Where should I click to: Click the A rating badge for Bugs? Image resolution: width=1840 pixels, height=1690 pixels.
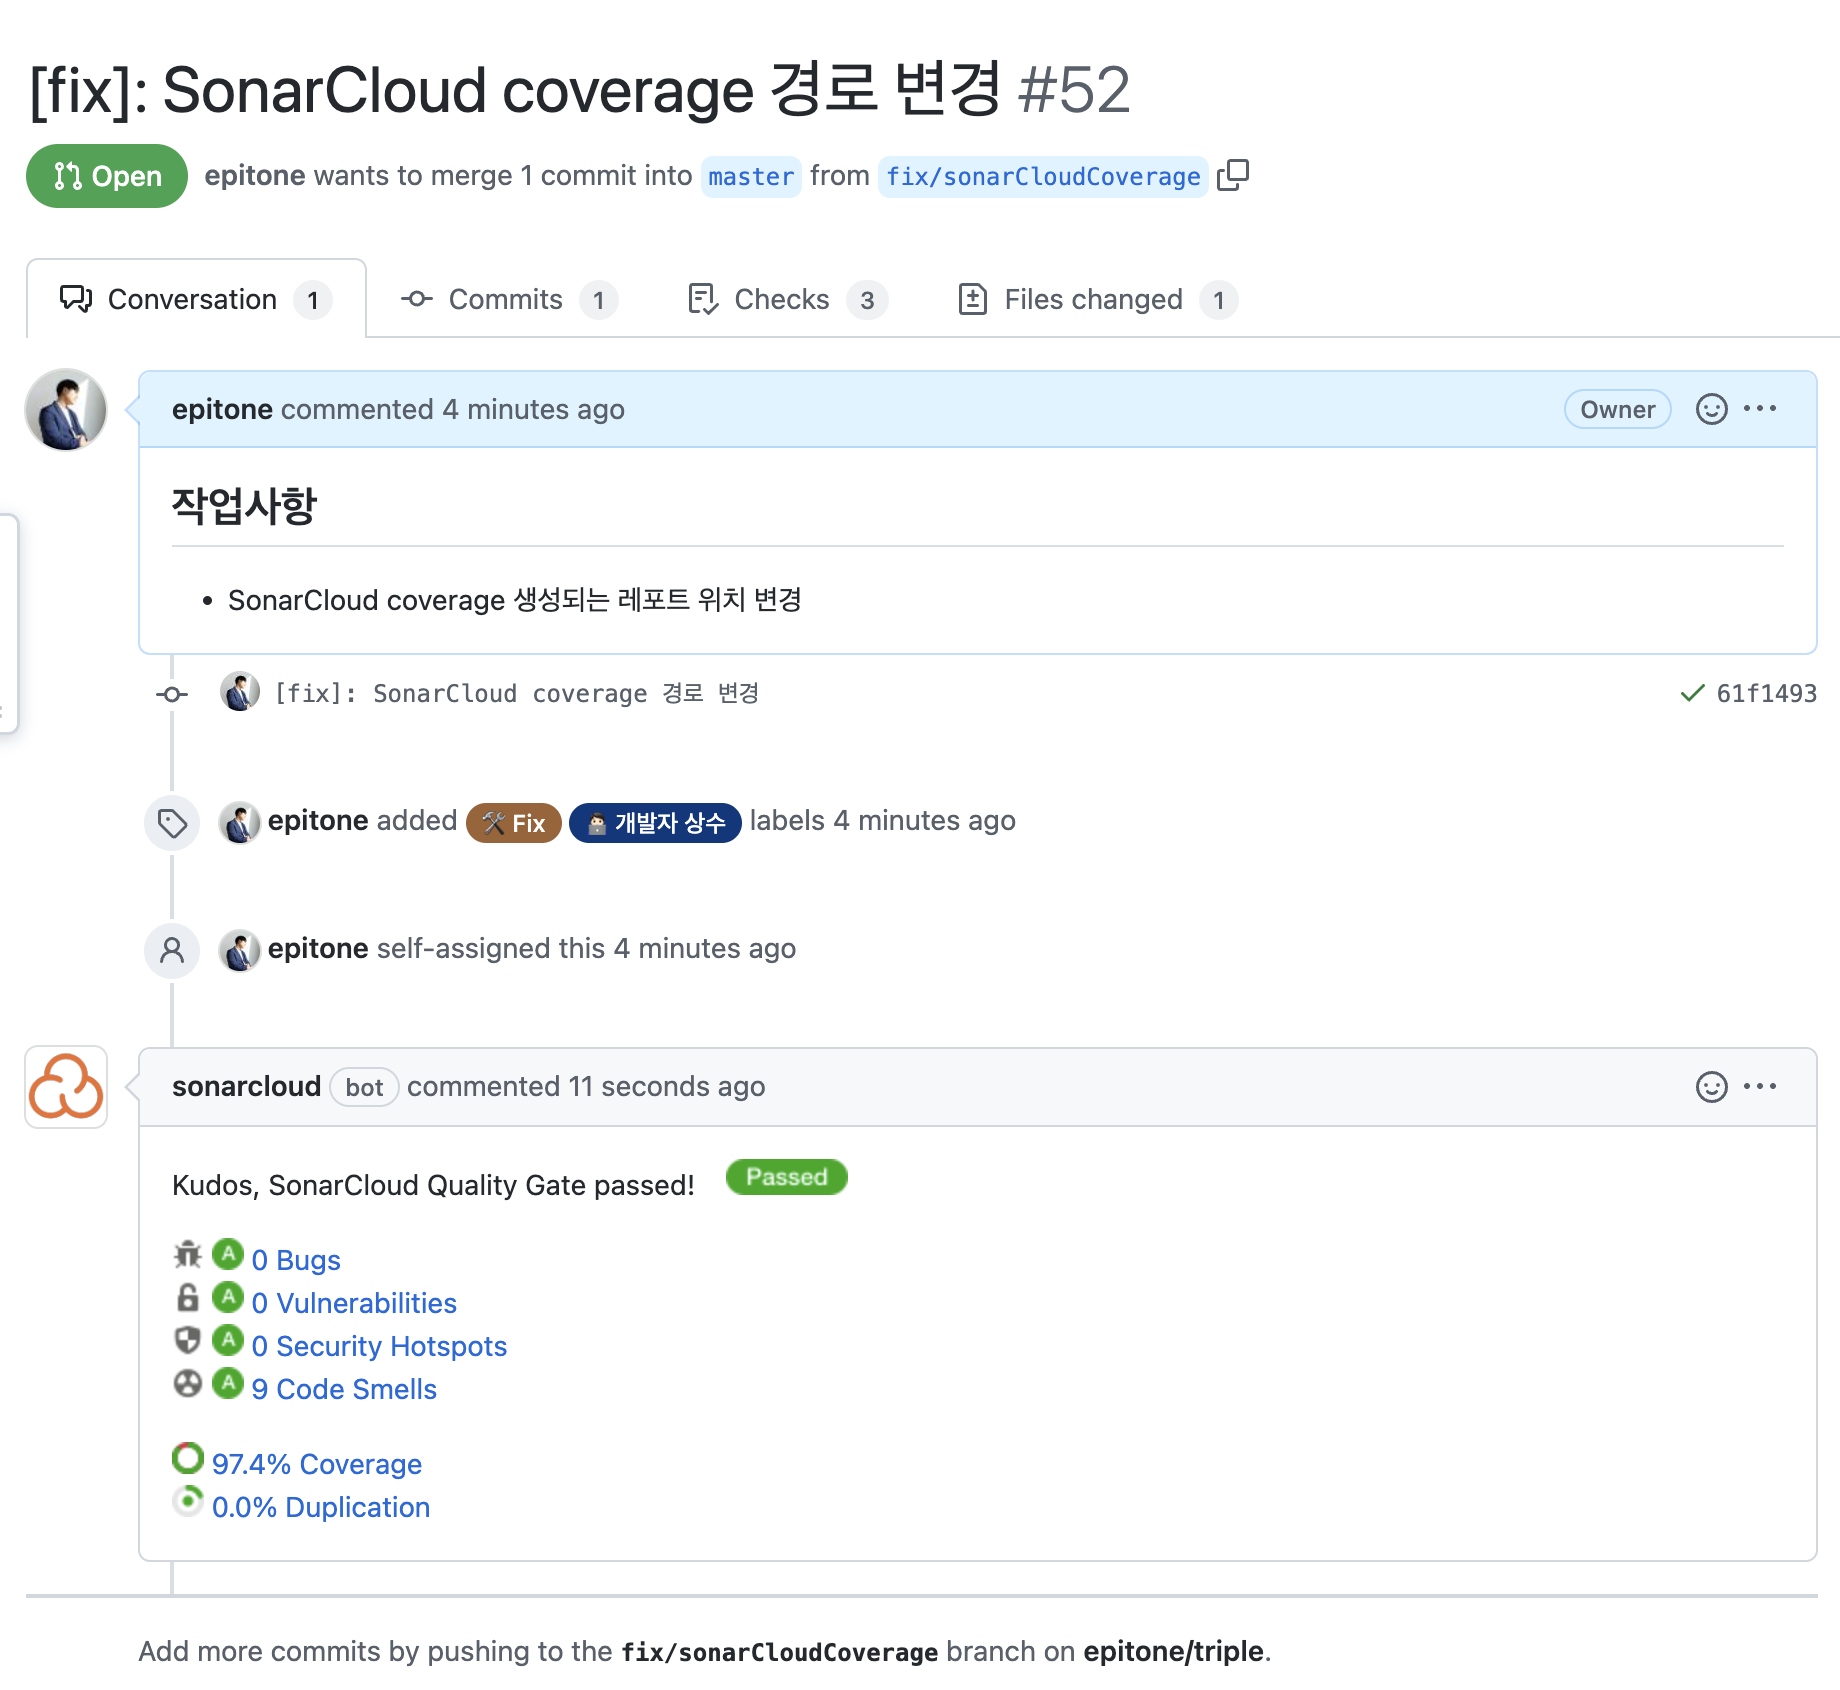[x=228, y=1254]
